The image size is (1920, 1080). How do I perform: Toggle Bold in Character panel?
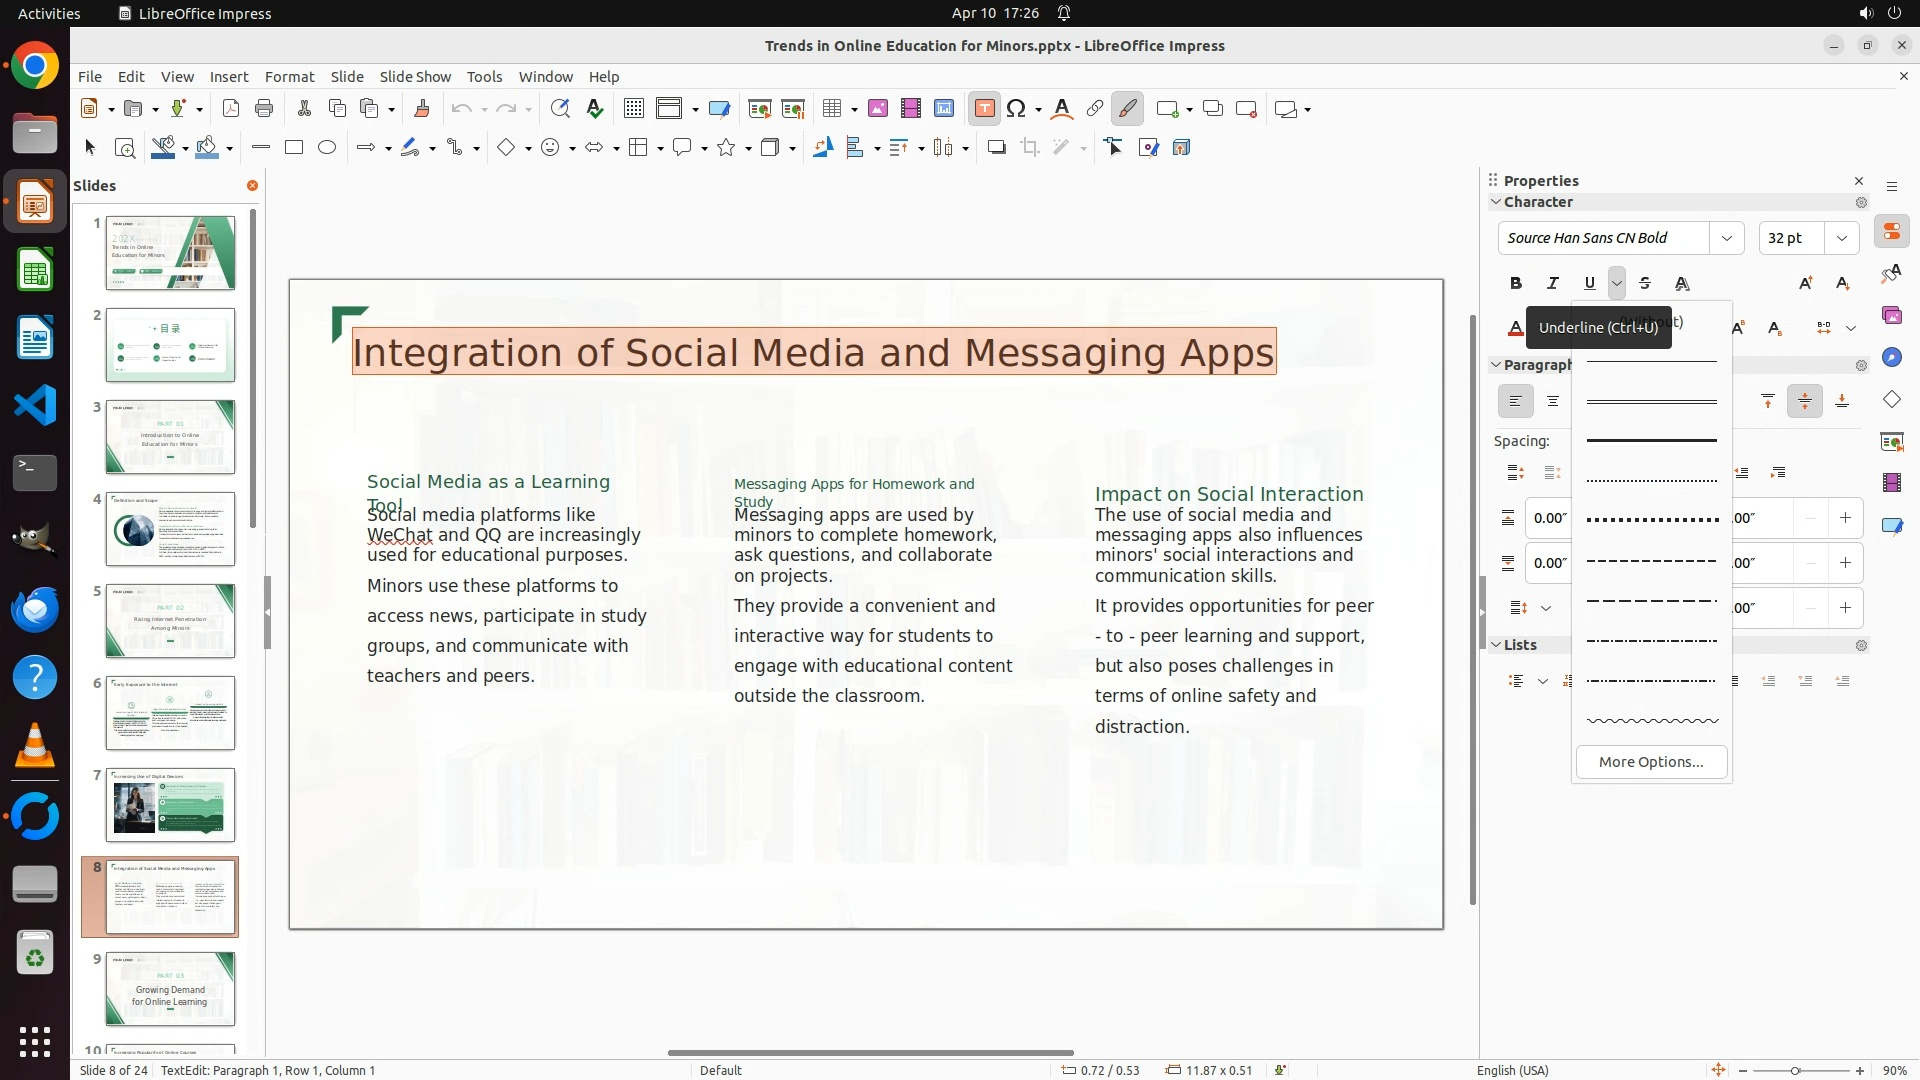pos(1515,284)
